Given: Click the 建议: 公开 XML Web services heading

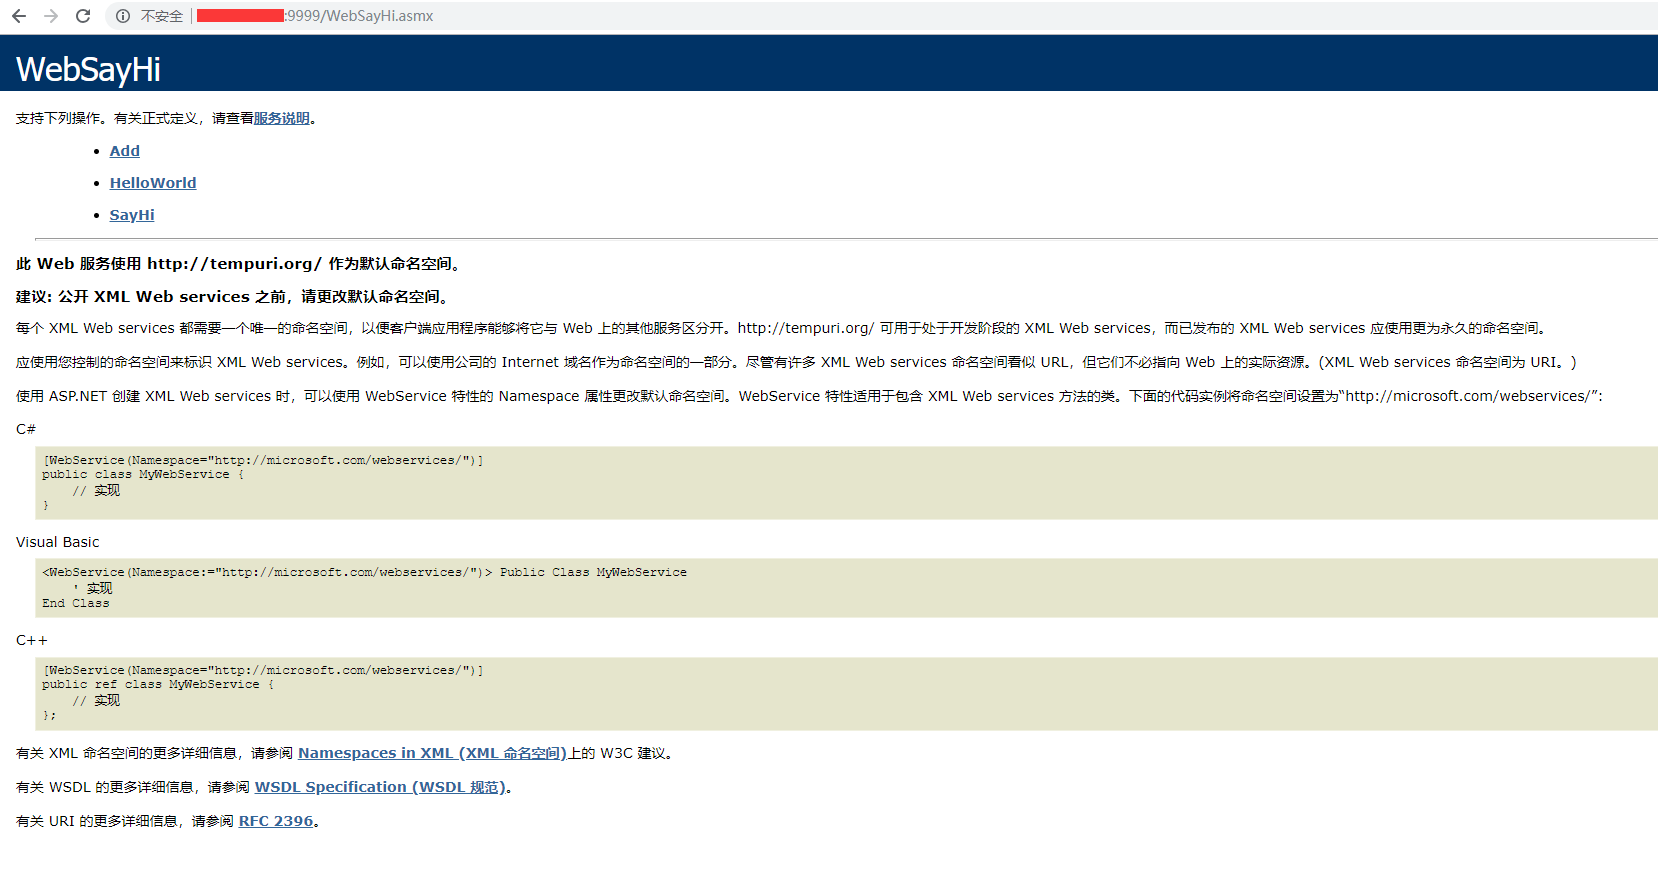Looking at the screenshot, I should [x=234, y=297].
